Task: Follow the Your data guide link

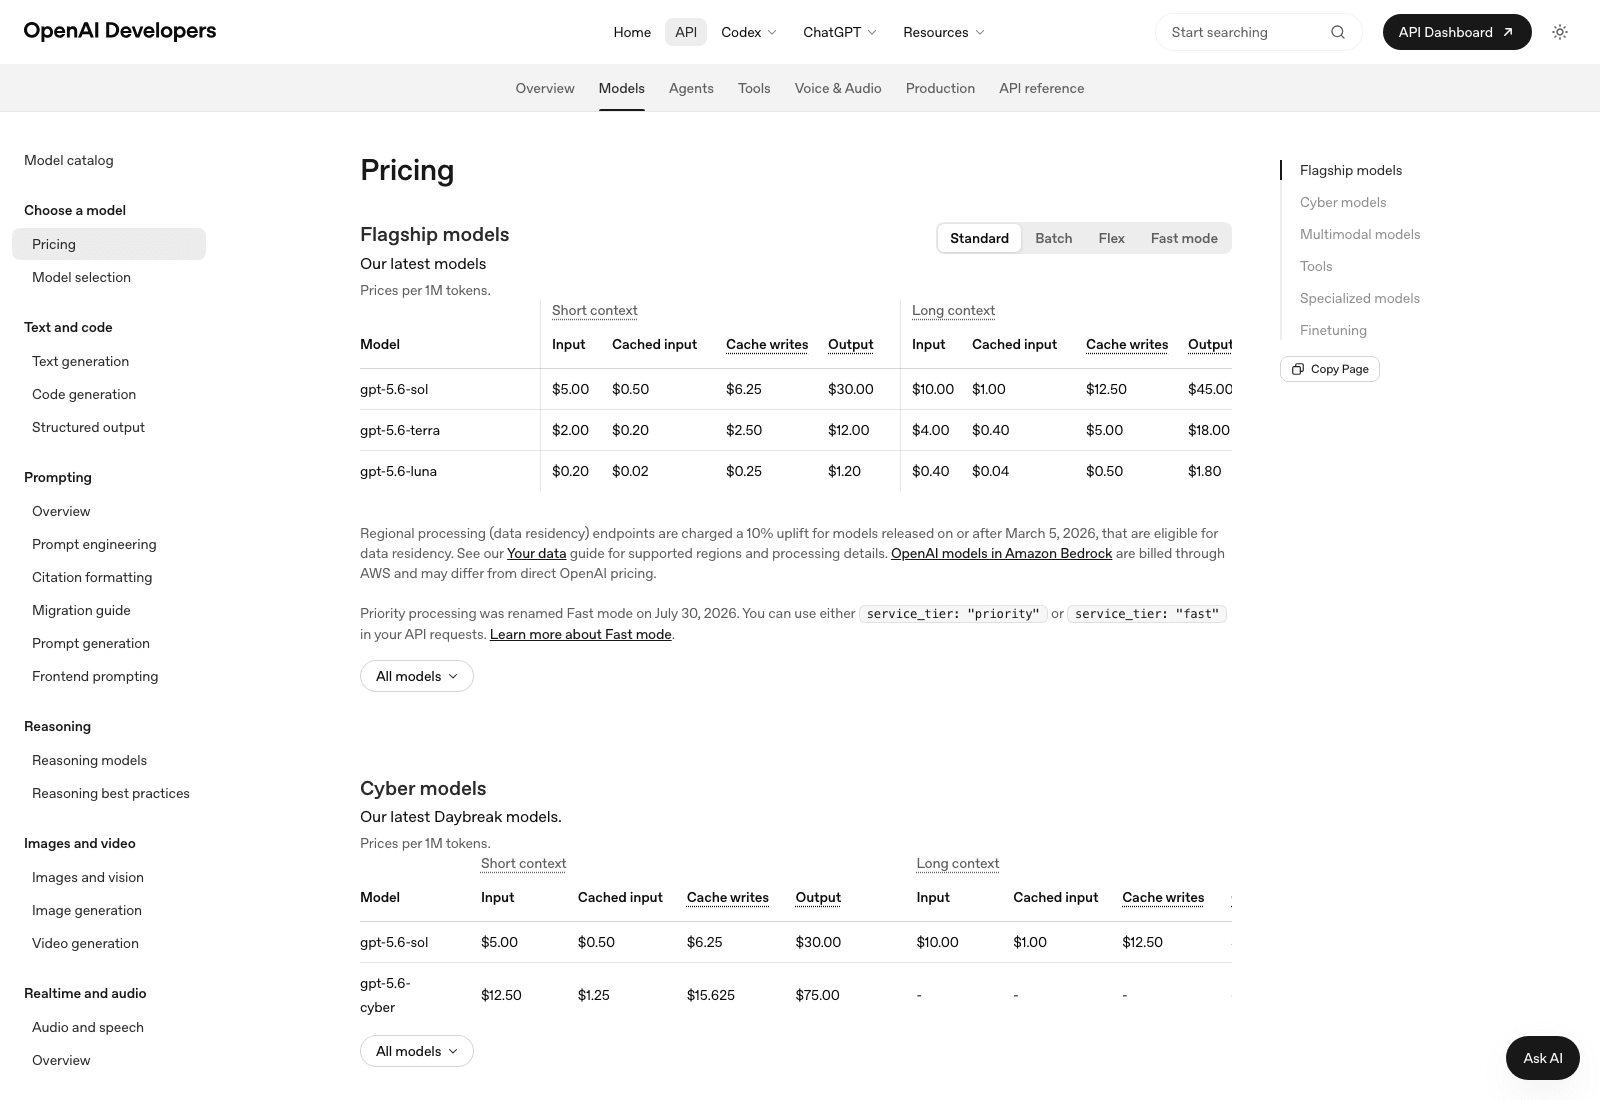Action: (536, 553)
